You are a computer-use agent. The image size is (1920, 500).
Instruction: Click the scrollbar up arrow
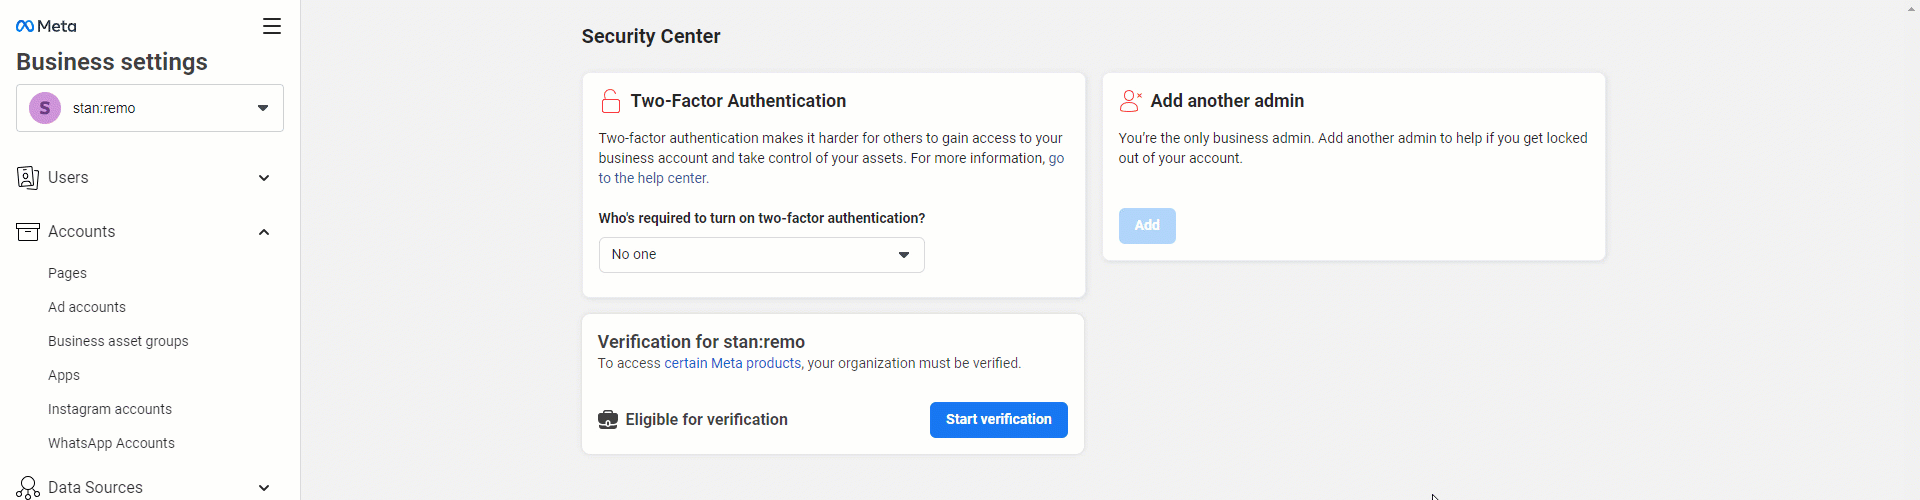click(1912, 8)
